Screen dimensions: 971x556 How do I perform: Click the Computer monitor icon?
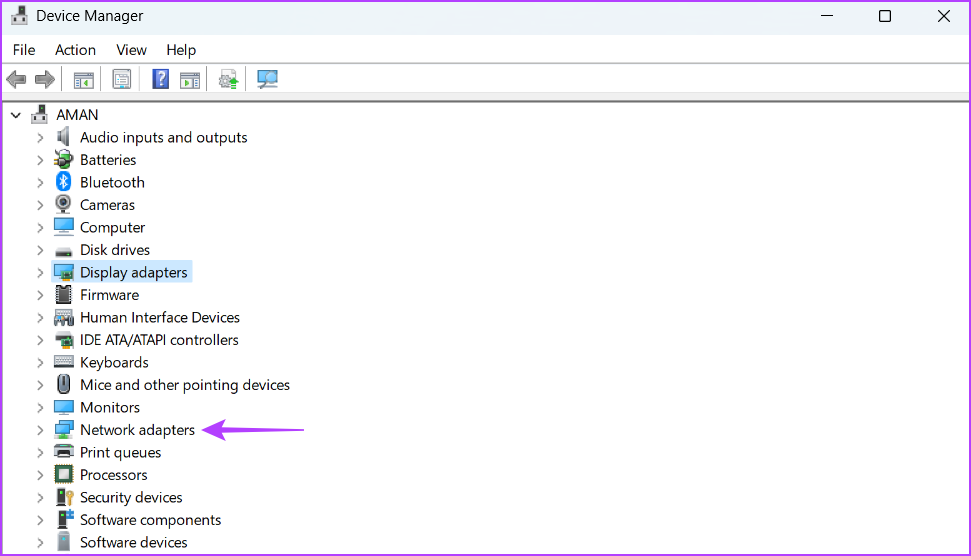pos(63,227)
